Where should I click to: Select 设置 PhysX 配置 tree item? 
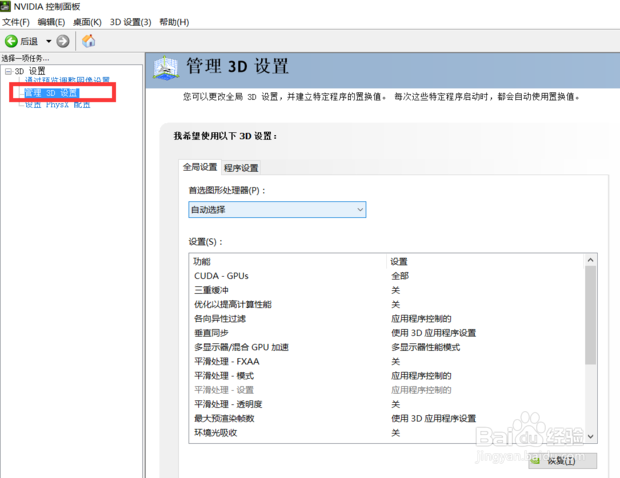coord(58,105)
